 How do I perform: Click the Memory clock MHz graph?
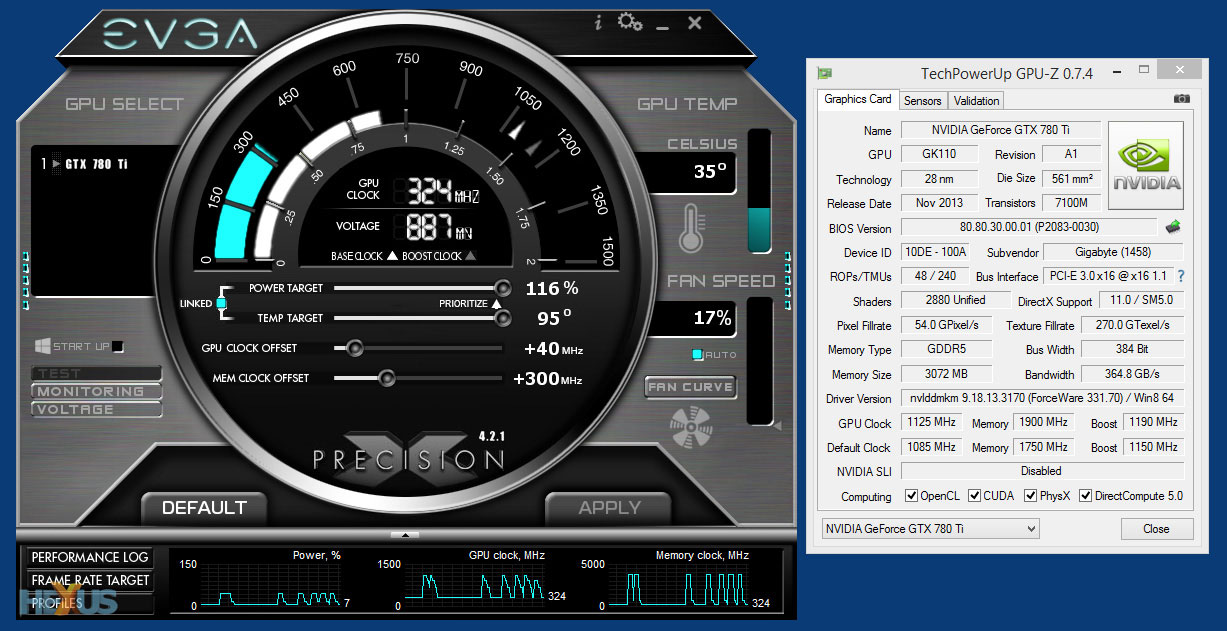pyautogui.click(x=677, y=586)
